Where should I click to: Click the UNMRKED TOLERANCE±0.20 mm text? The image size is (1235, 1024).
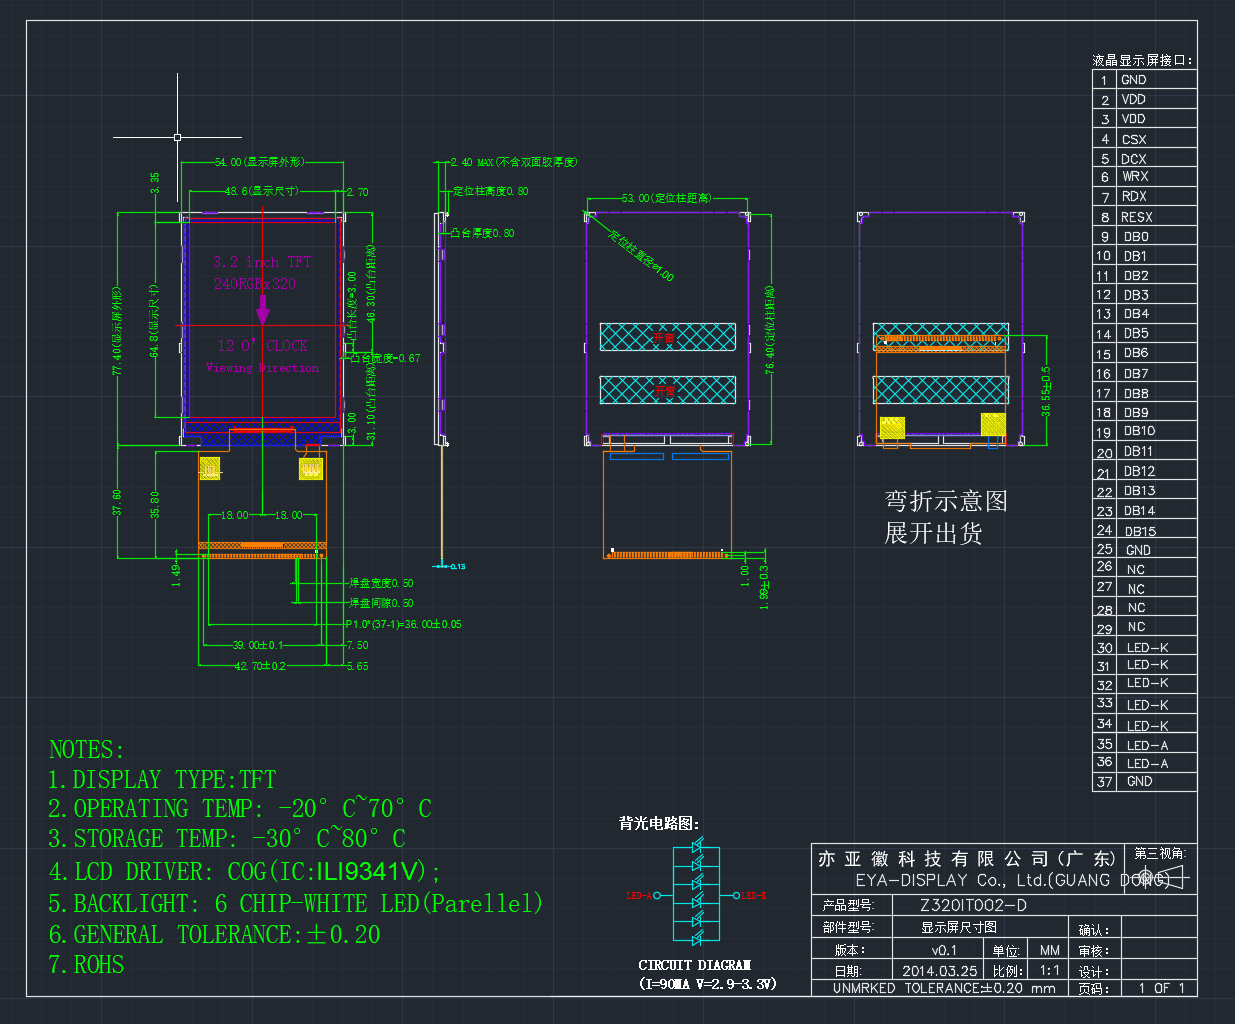point(944,988)
